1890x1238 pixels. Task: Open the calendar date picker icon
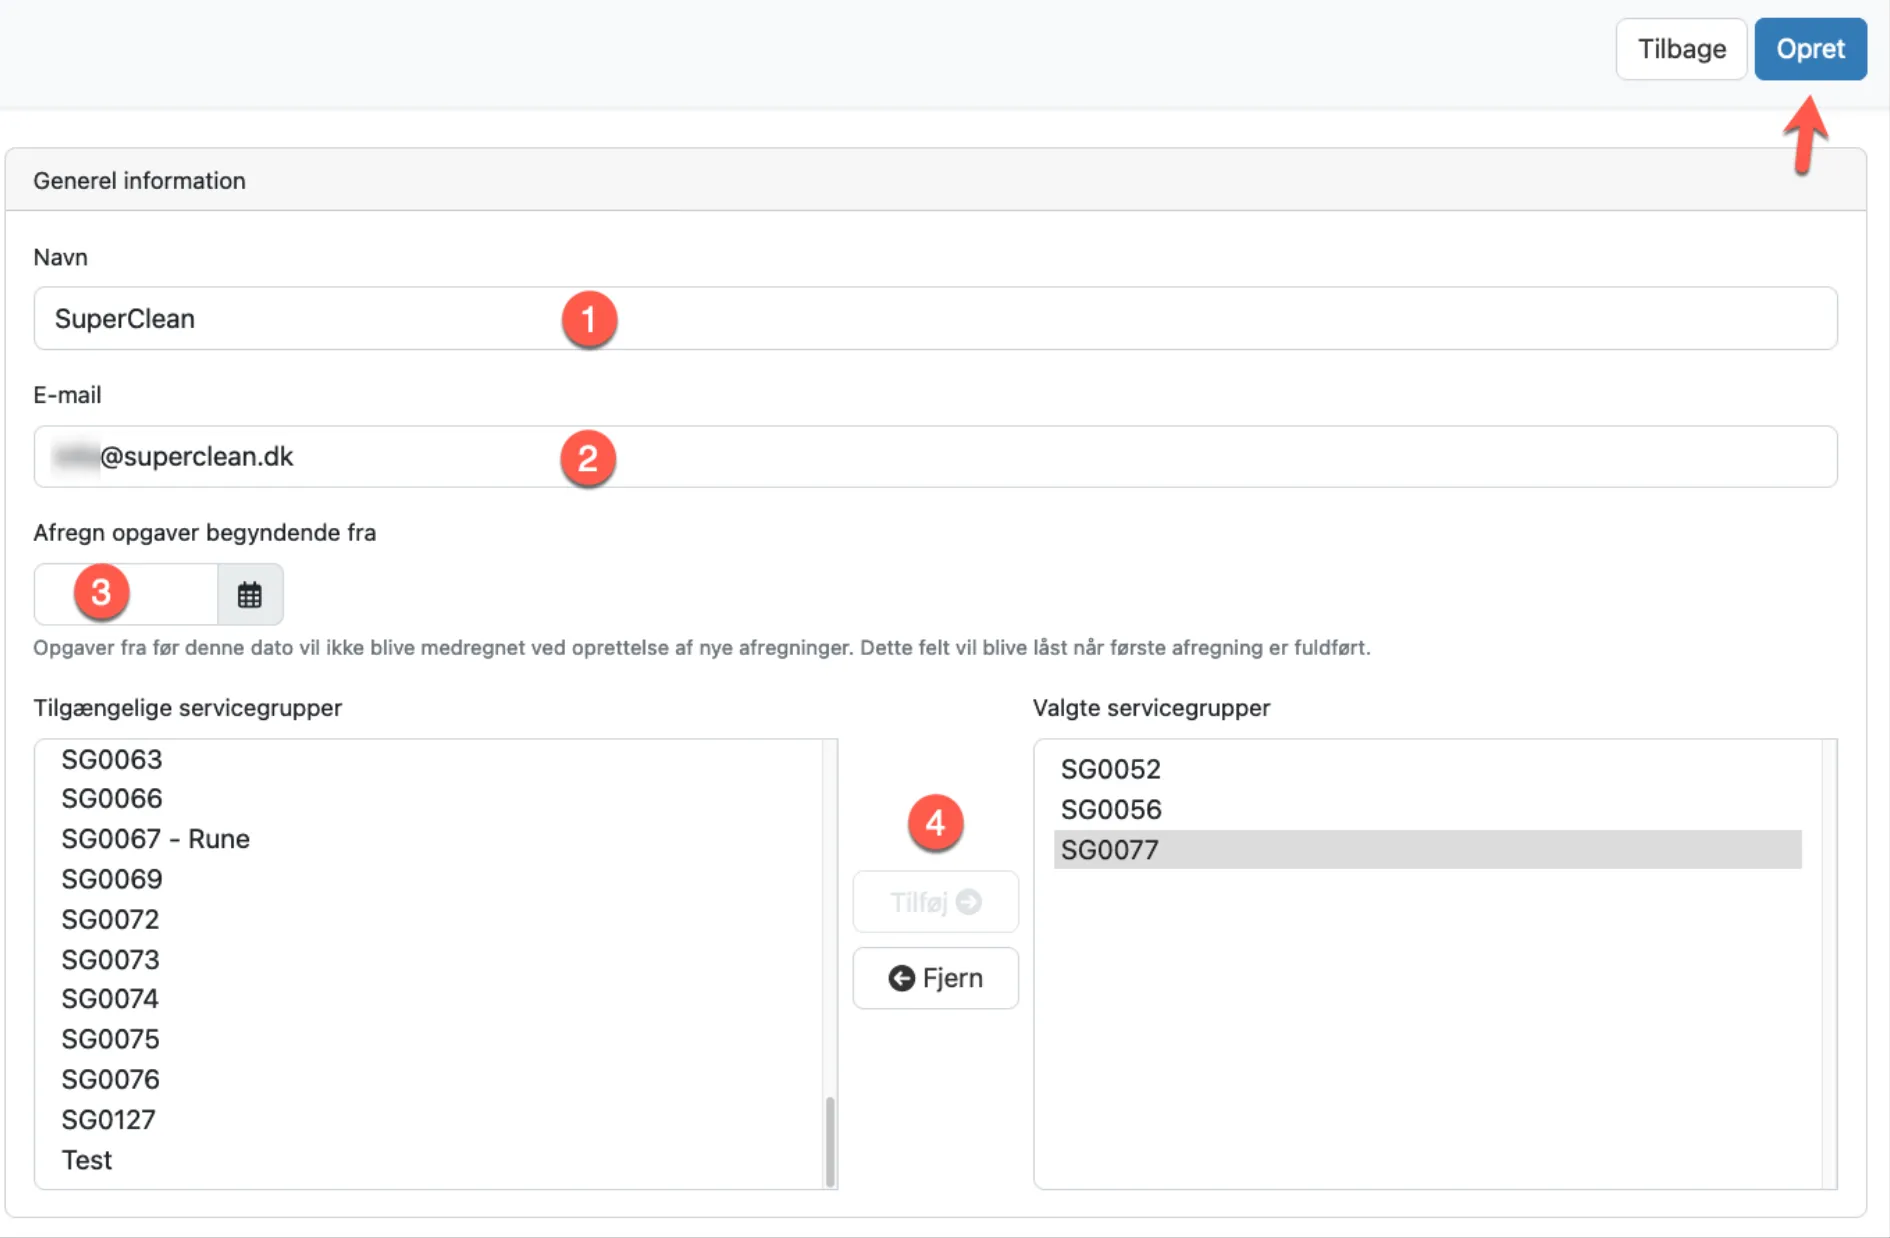pyautogui.click(x=250, y=595)
